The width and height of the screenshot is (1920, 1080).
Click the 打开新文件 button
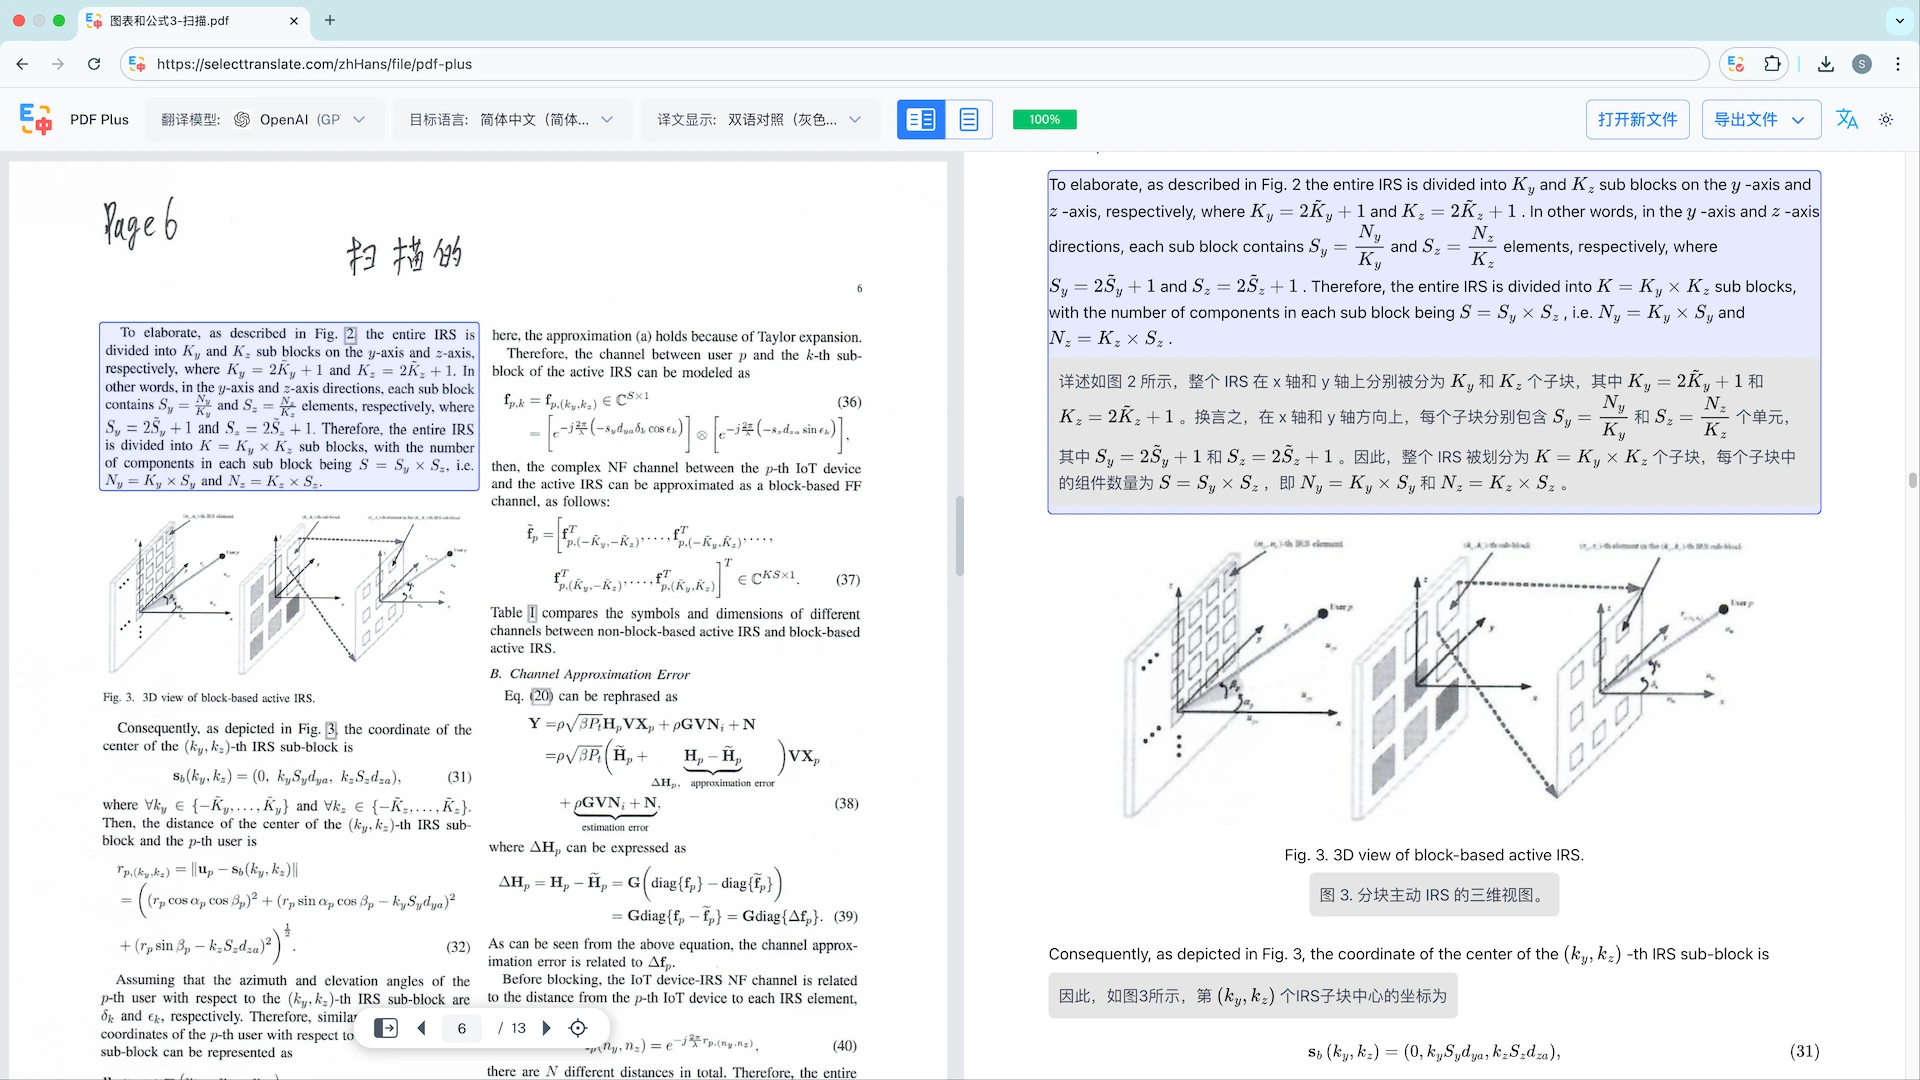pos(1637,119)
